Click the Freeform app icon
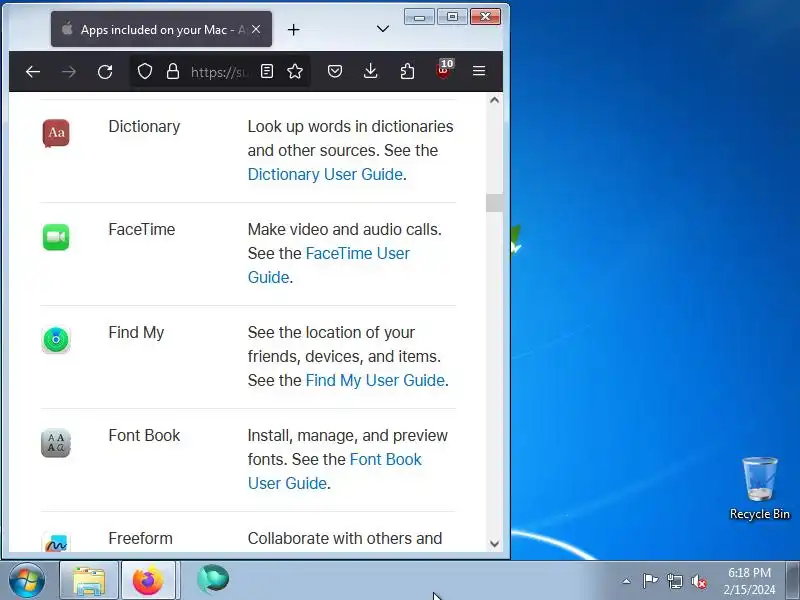The height and width of the screenshot is (600, 800). click(56, 542)
